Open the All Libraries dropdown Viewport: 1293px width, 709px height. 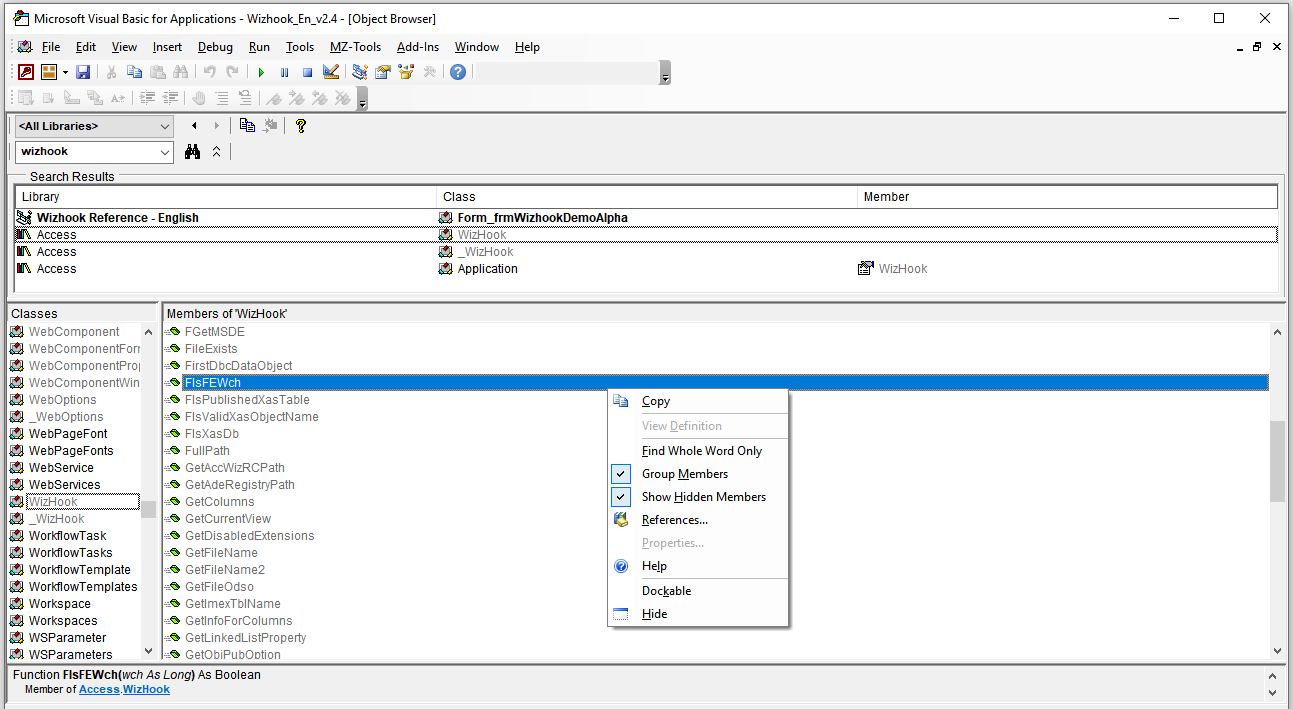165,126
